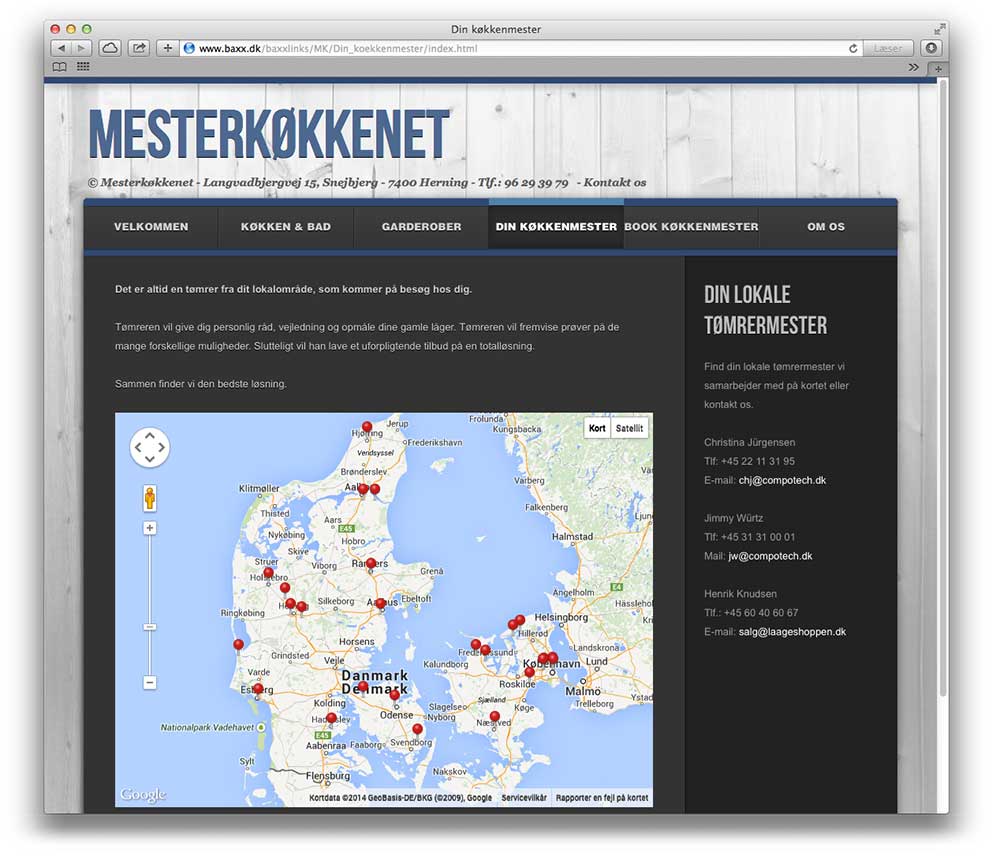The width and height of the screenshot is (1000, 864).
Task: Click the map zoom slider handle
Action: [149, 627]
